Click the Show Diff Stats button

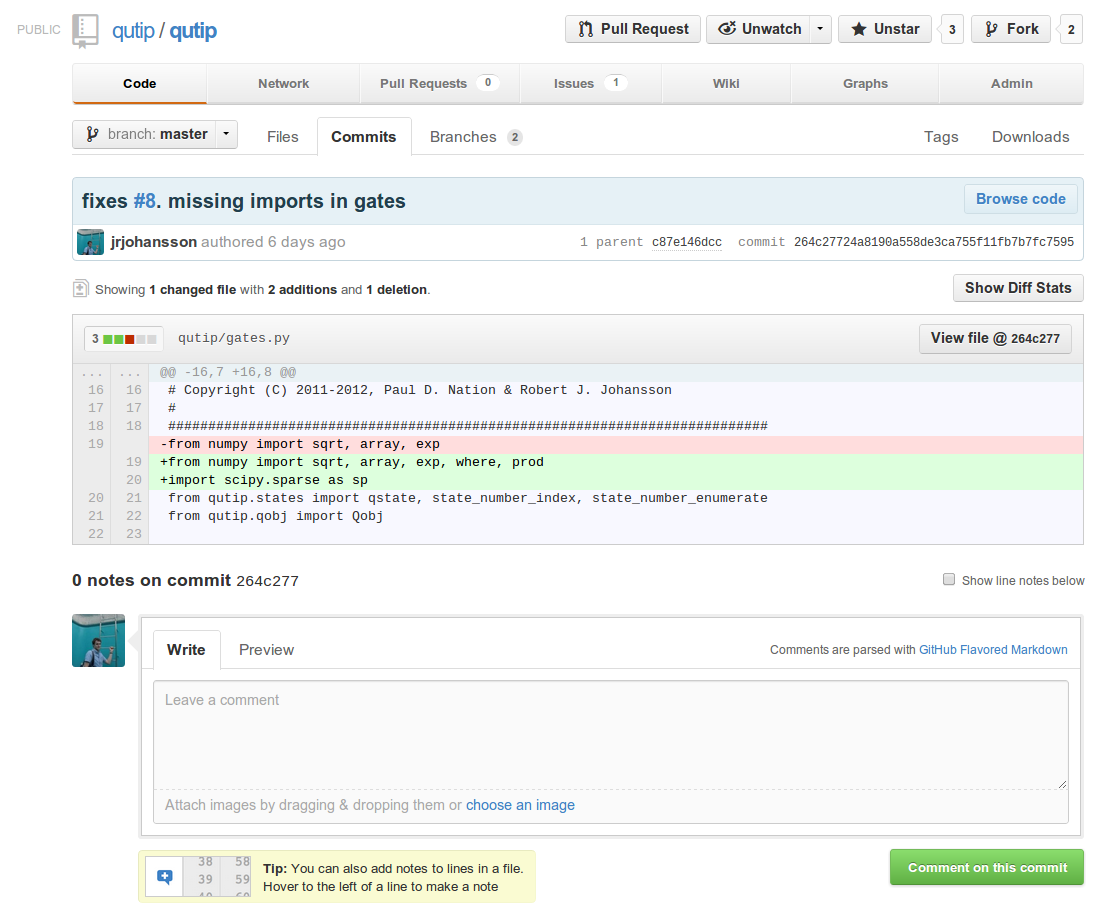point(1017,288)
